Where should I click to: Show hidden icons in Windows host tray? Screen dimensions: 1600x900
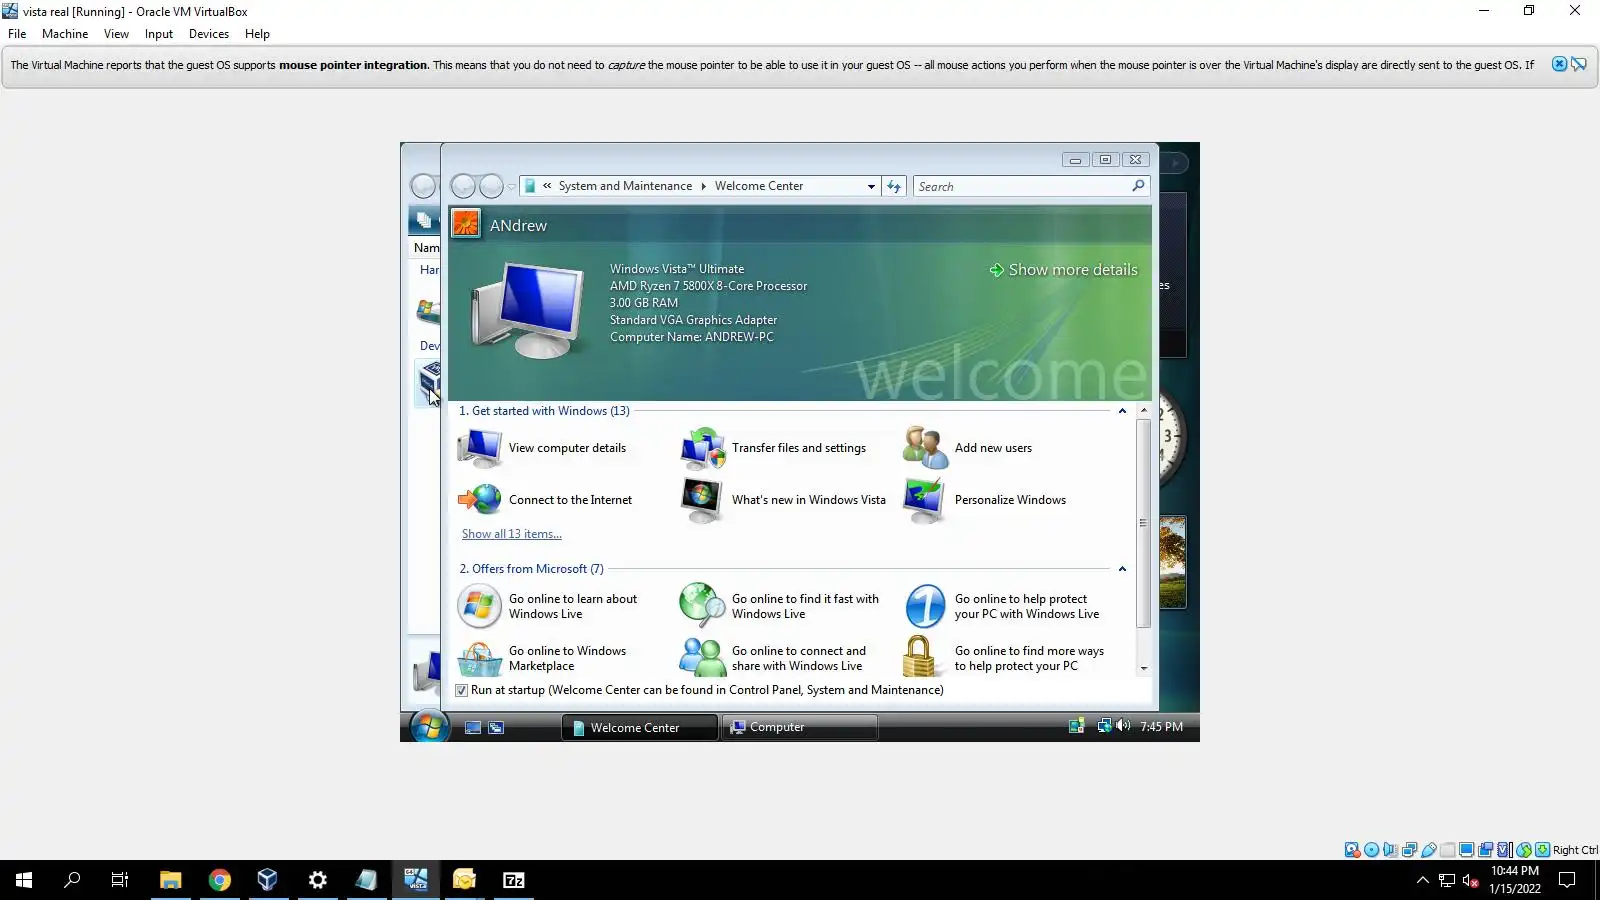[x=1423, y=880]
